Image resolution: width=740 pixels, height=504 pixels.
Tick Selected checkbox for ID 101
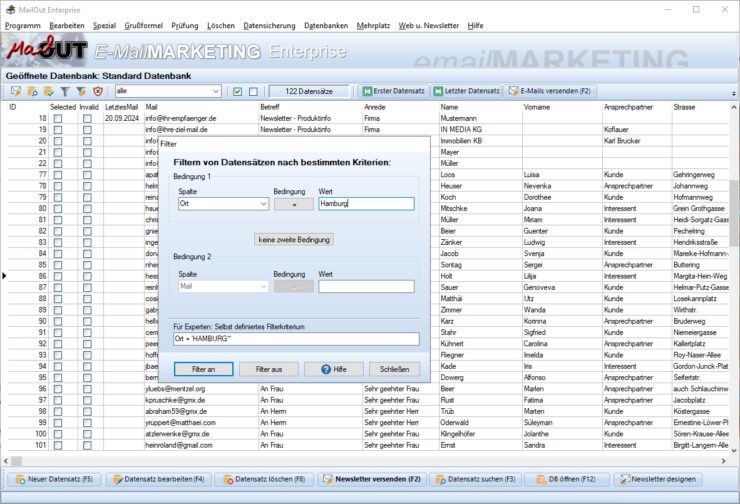(x=58, y=445)
